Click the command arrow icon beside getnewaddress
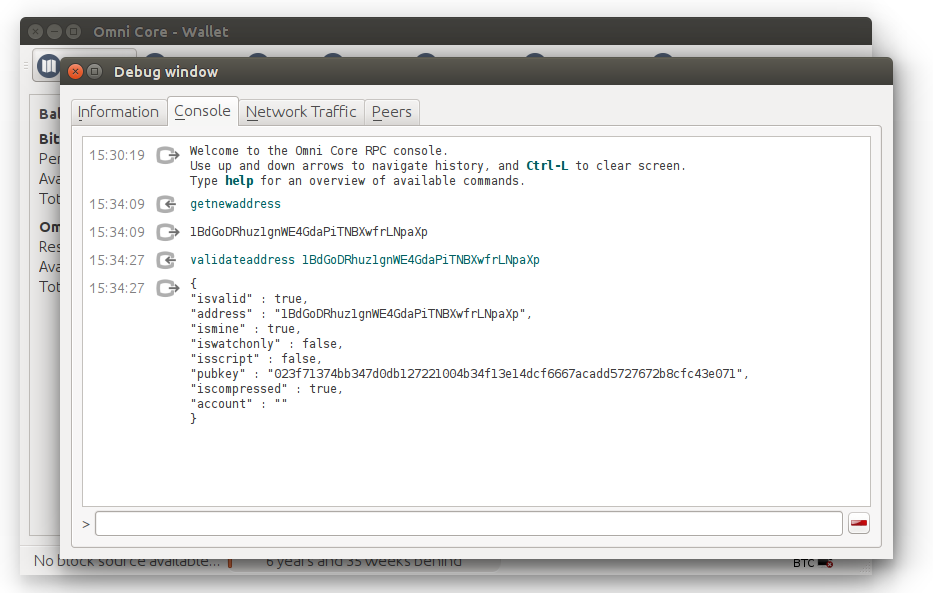 (x=167, y=204)
